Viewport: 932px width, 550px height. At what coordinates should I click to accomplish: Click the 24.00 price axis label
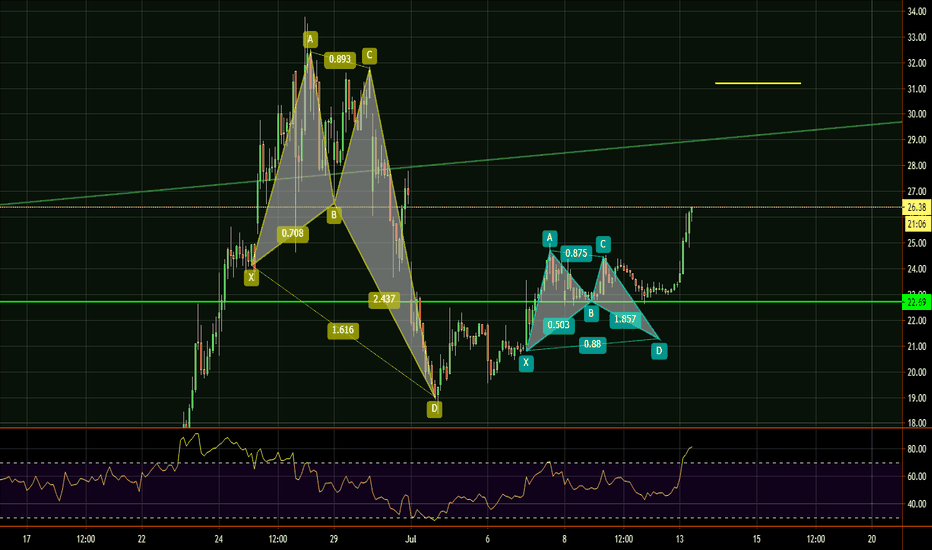917,269
